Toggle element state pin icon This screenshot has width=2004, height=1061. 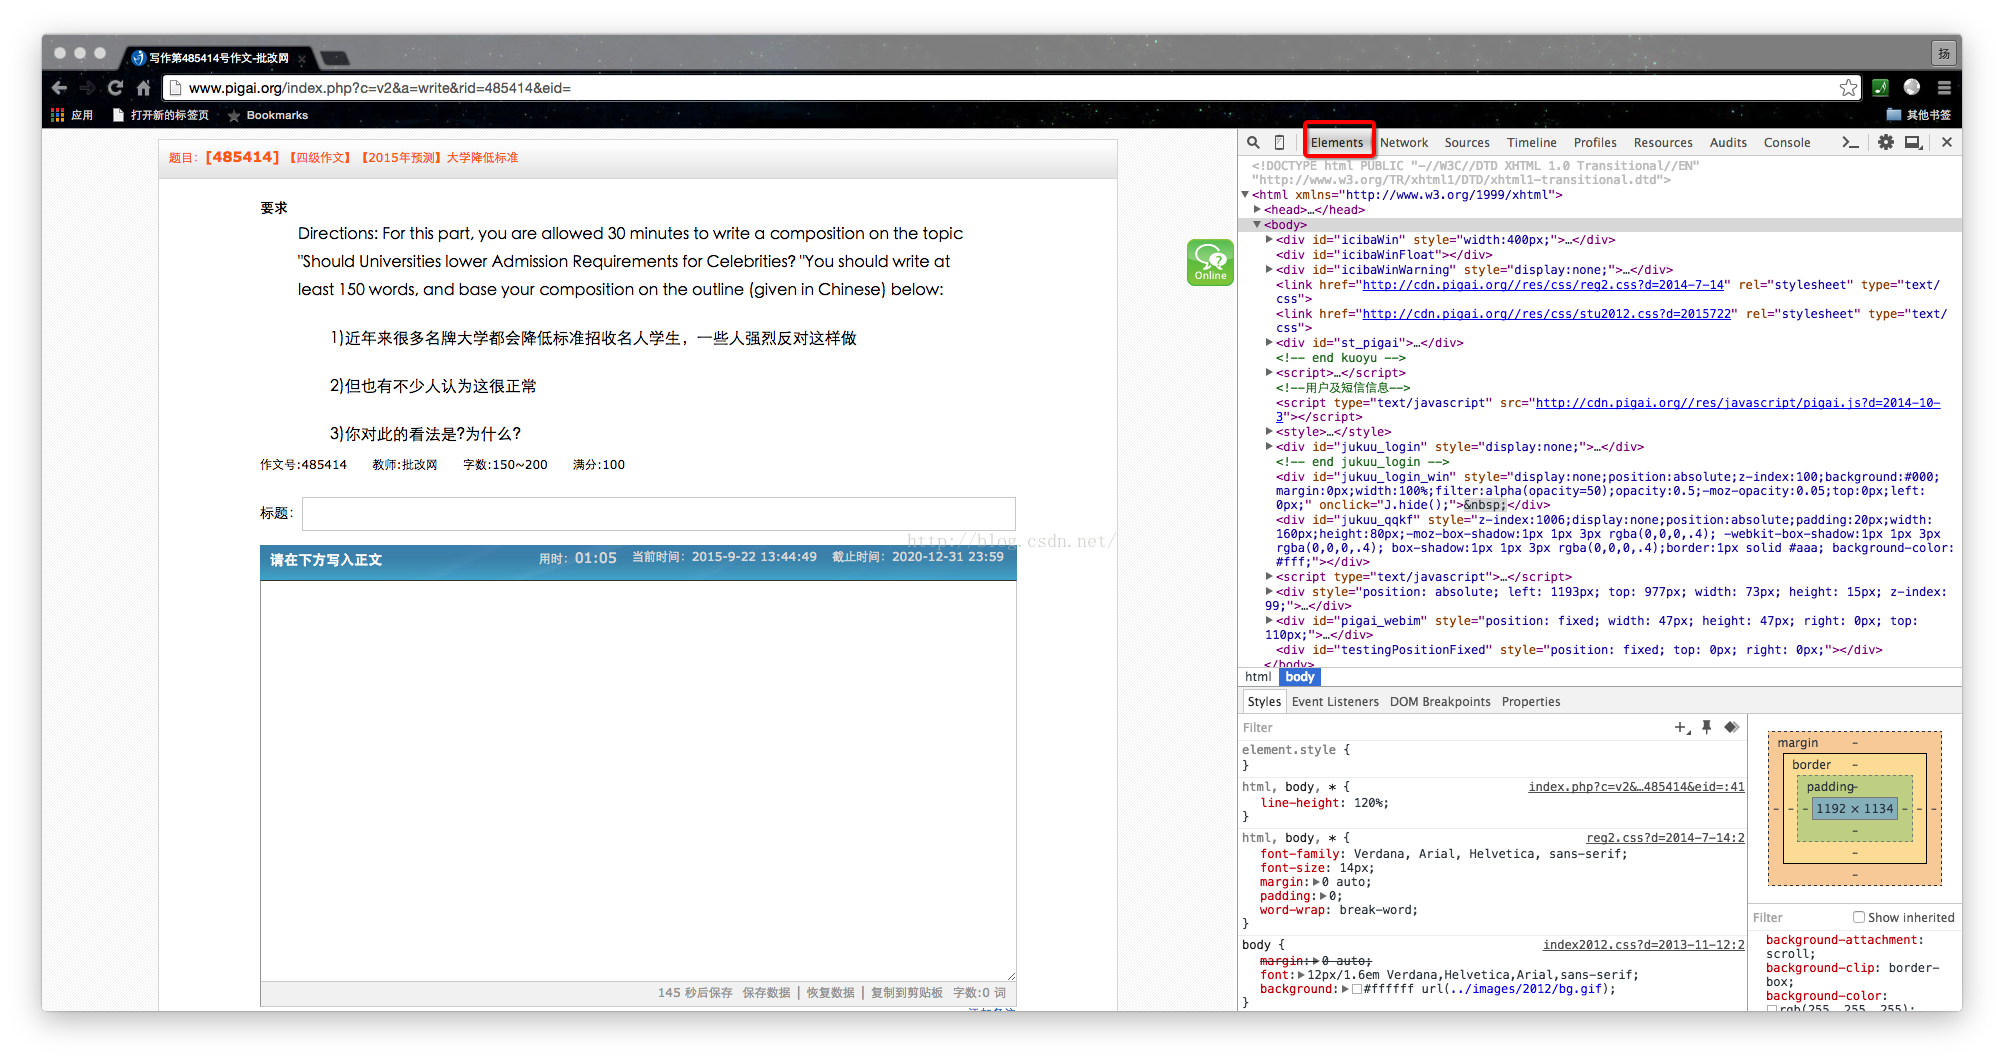point(1707,727)
